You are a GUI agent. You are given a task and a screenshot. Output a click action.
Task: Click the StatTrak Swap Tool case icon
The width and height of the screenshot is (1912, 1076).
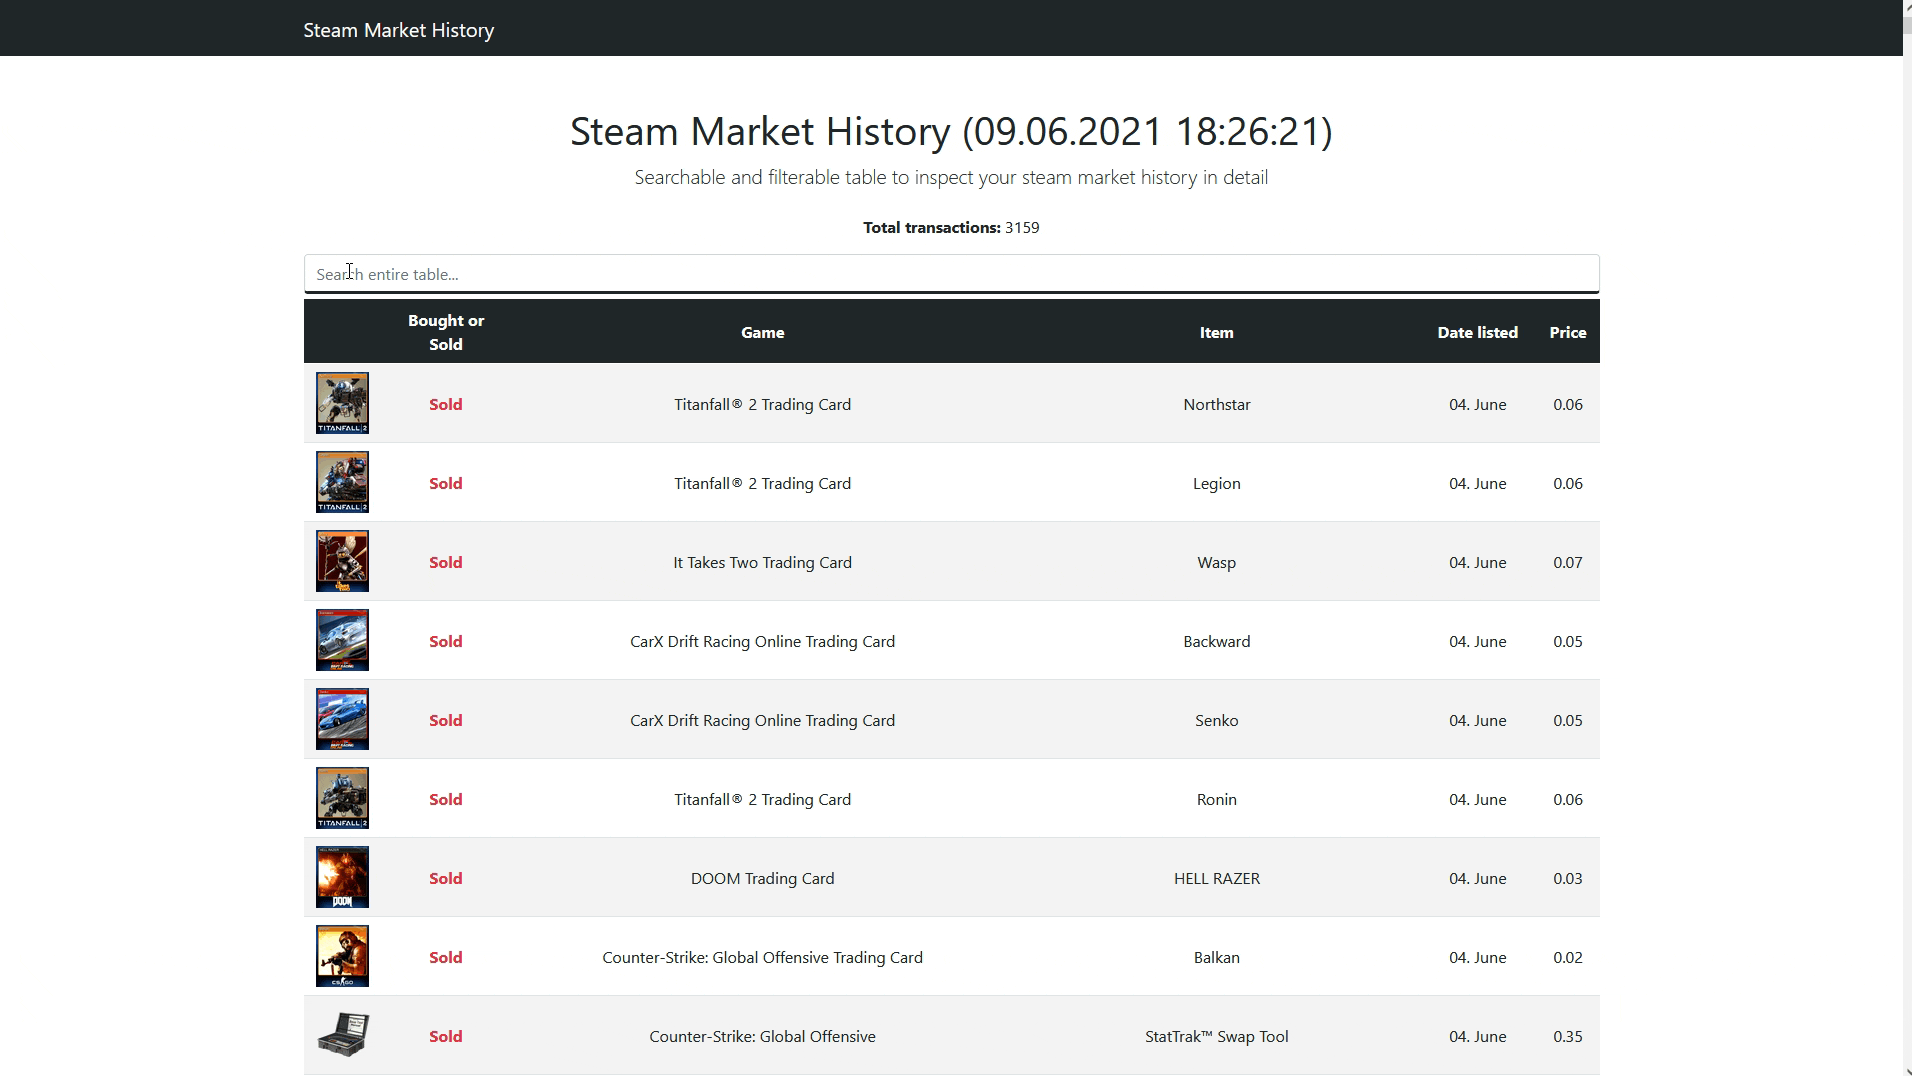342,1035
